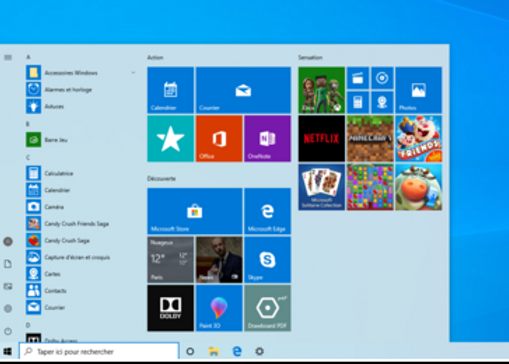Open Microsoft Solitaire Collection tile

[x=321, y=187]
